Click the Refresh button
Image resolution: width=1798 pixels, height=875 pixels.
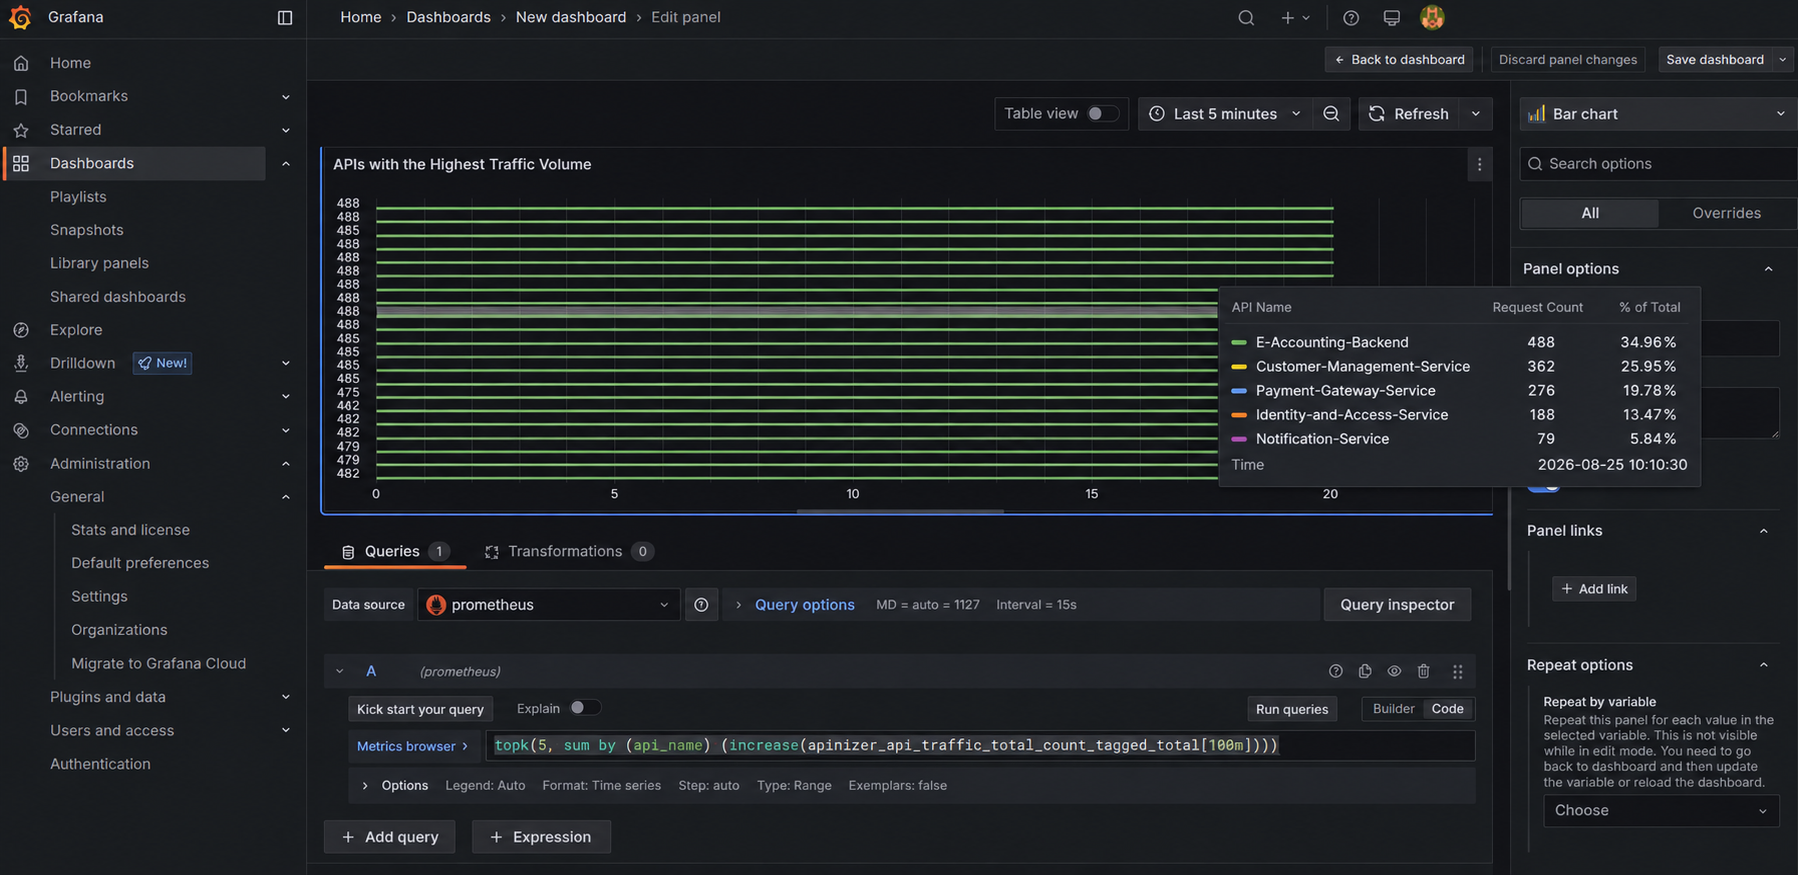(1409, 114)
